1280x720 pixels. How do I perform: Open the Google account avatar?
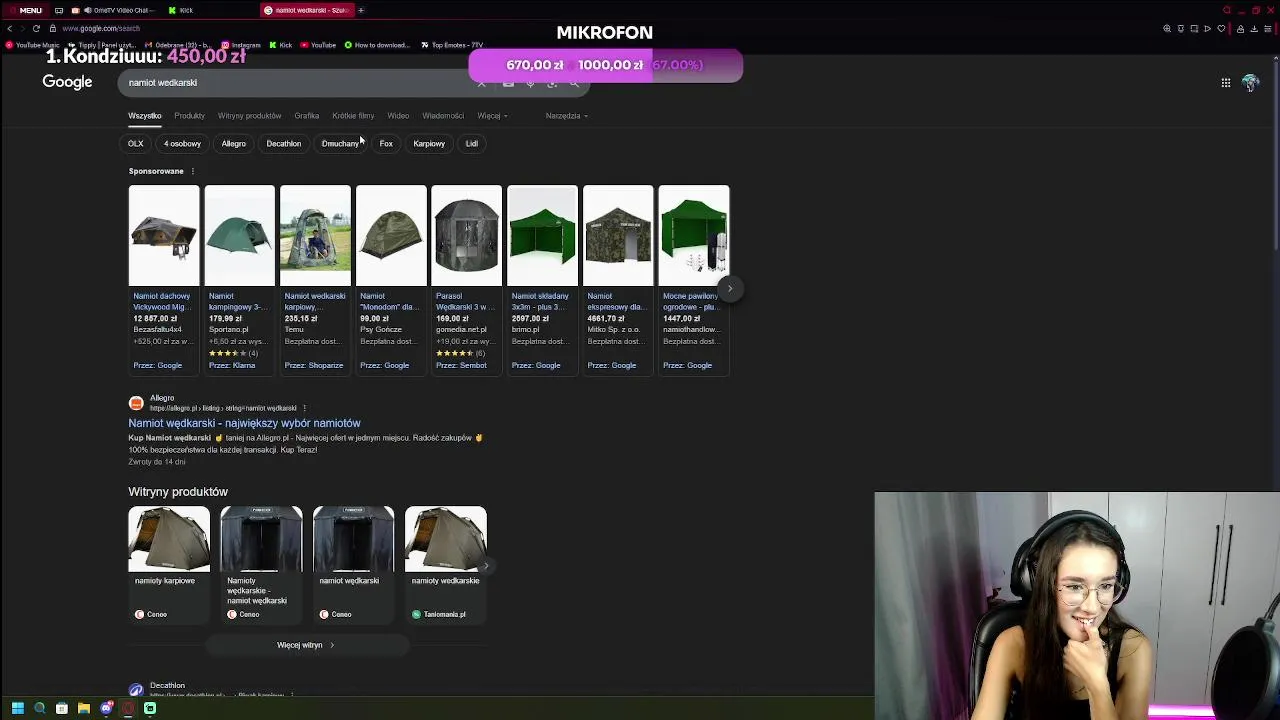pyautogui.click(x=1250, y=83)
